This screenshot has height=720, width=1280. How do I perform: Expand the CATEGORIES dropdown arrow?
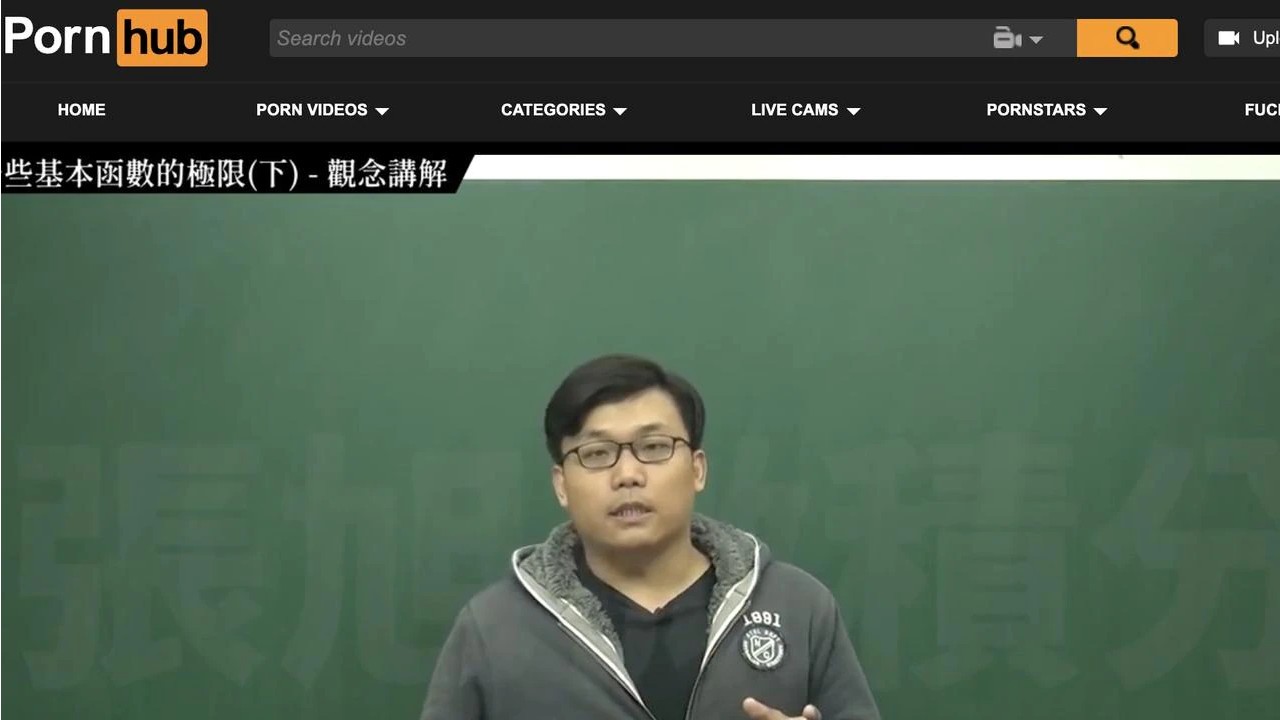coord(620,111)
